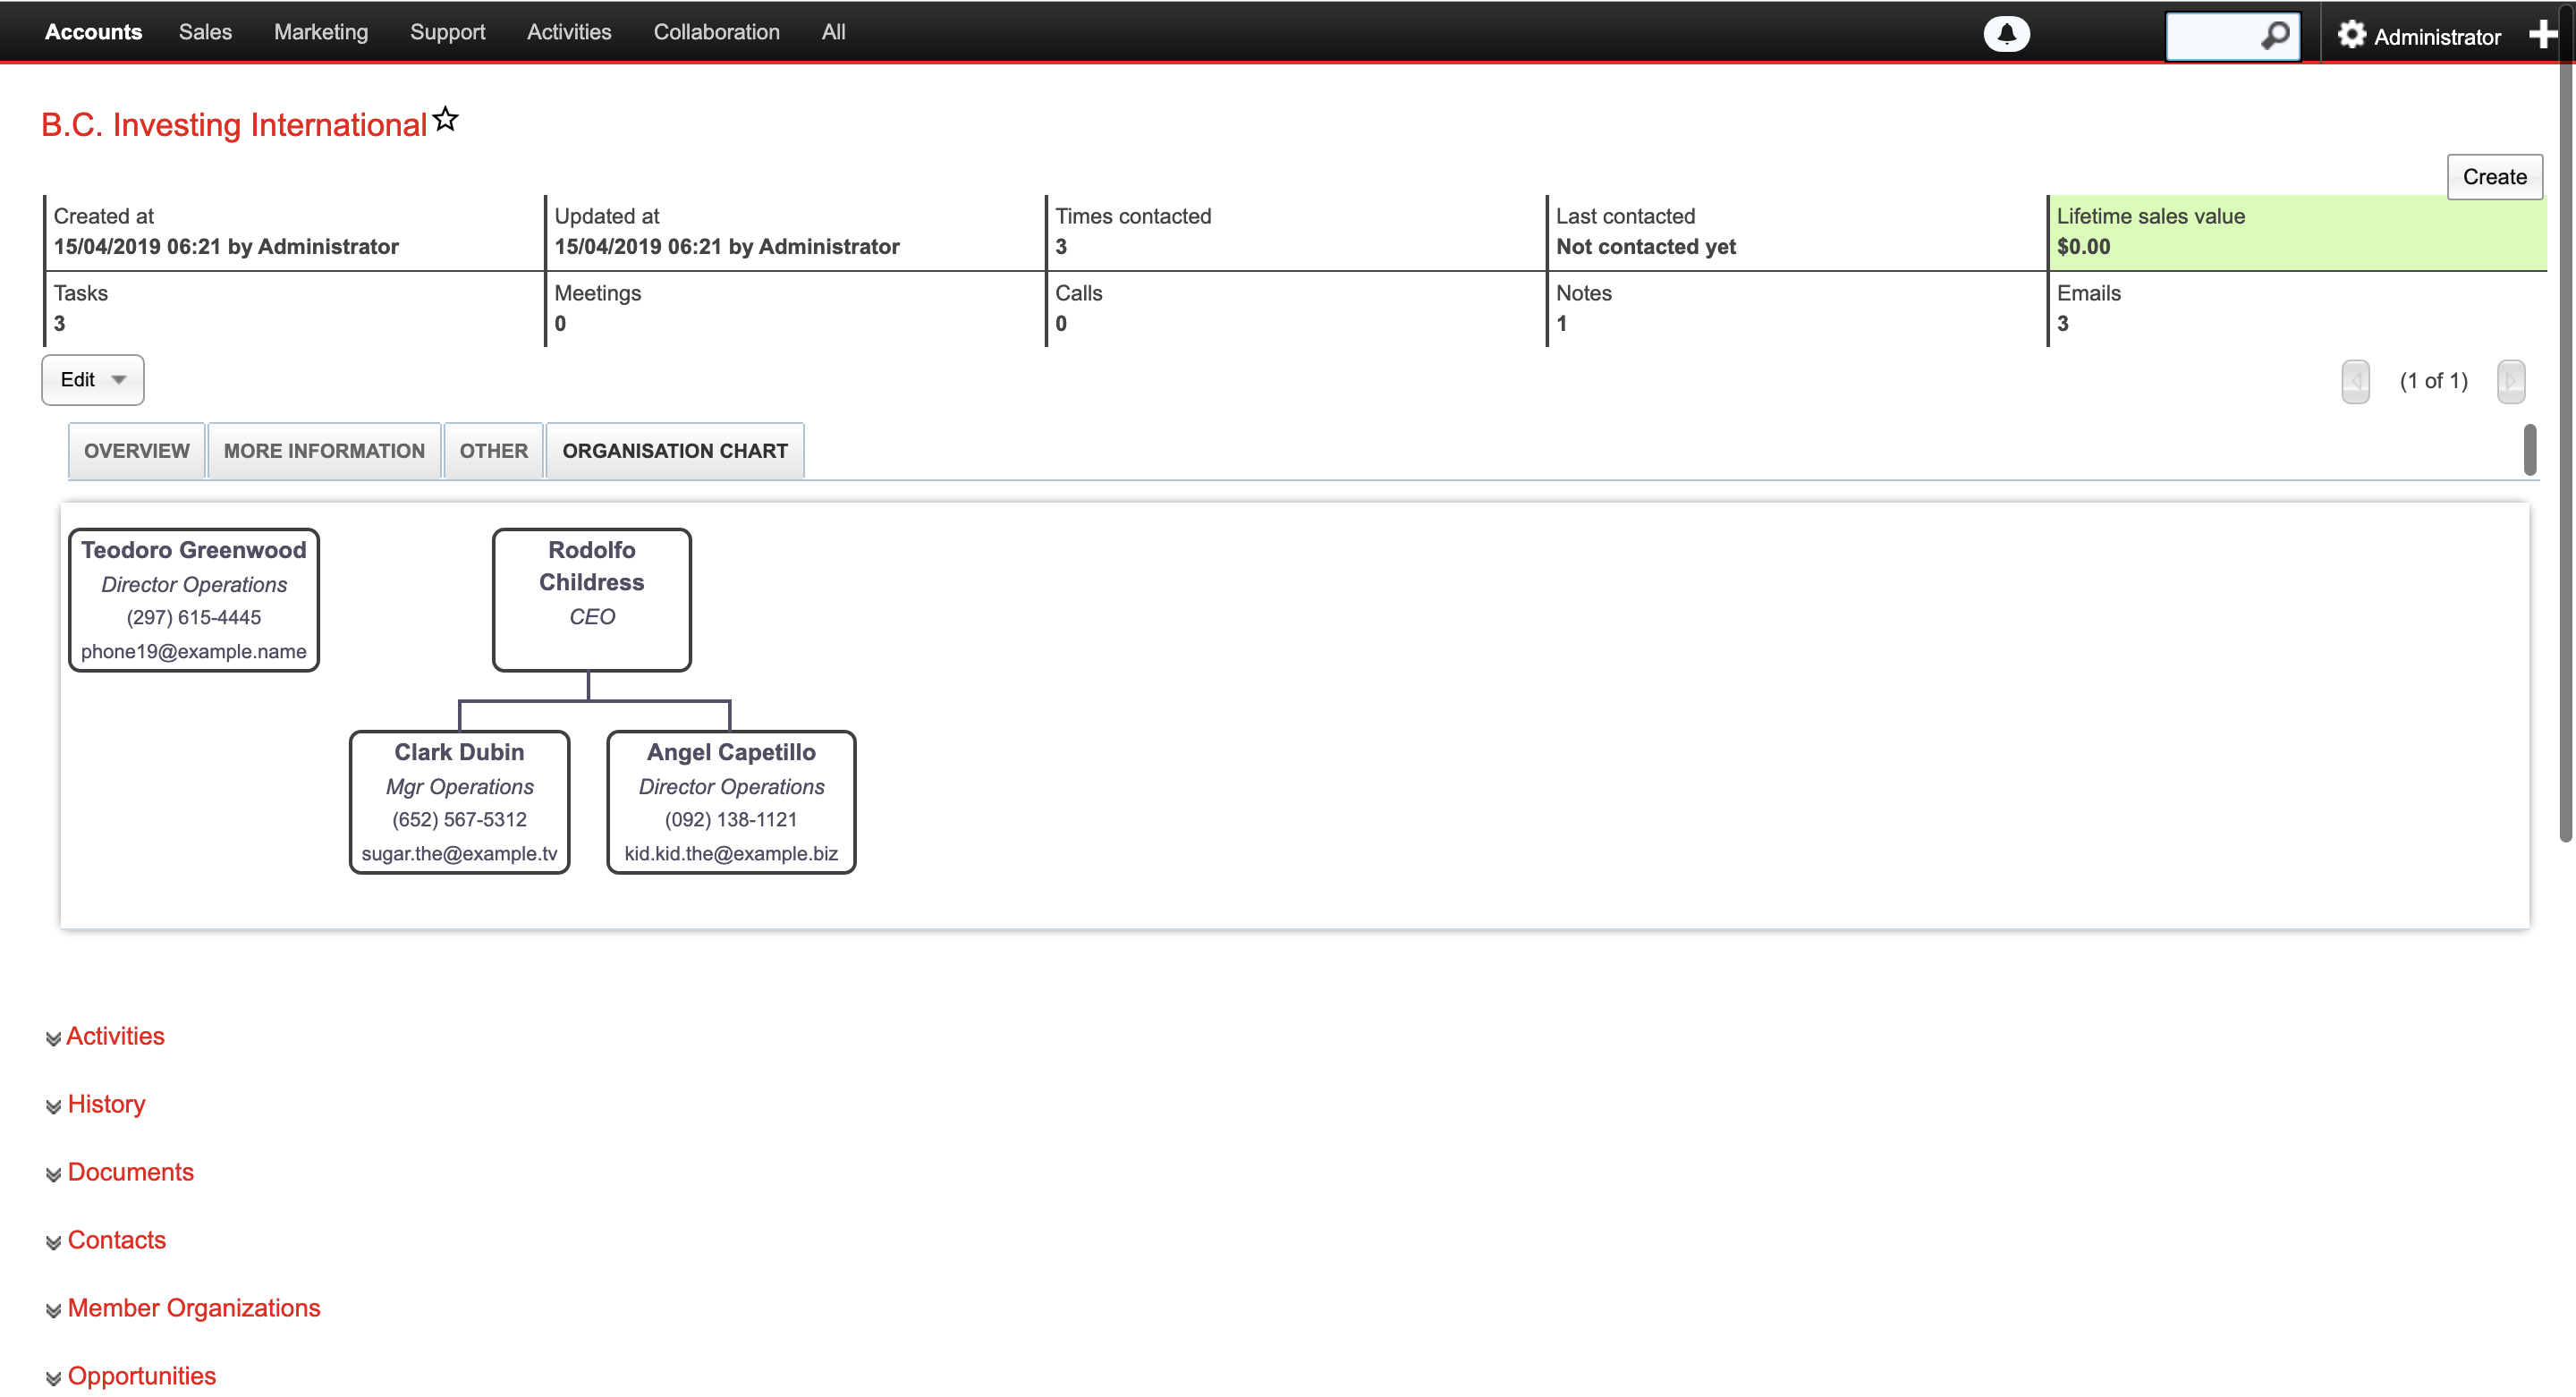Click the Edit button
Image resolution: width=2576 pixels, height=1397 pixels.
78,378
